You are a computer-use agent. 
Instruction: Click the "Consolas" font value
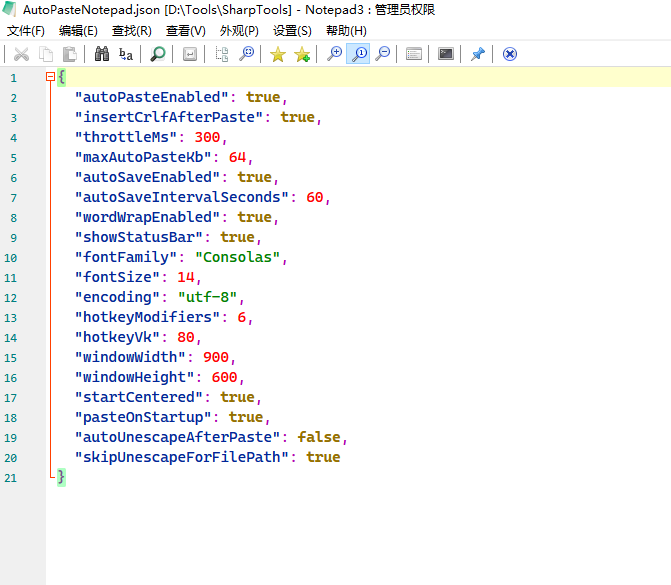238,258
